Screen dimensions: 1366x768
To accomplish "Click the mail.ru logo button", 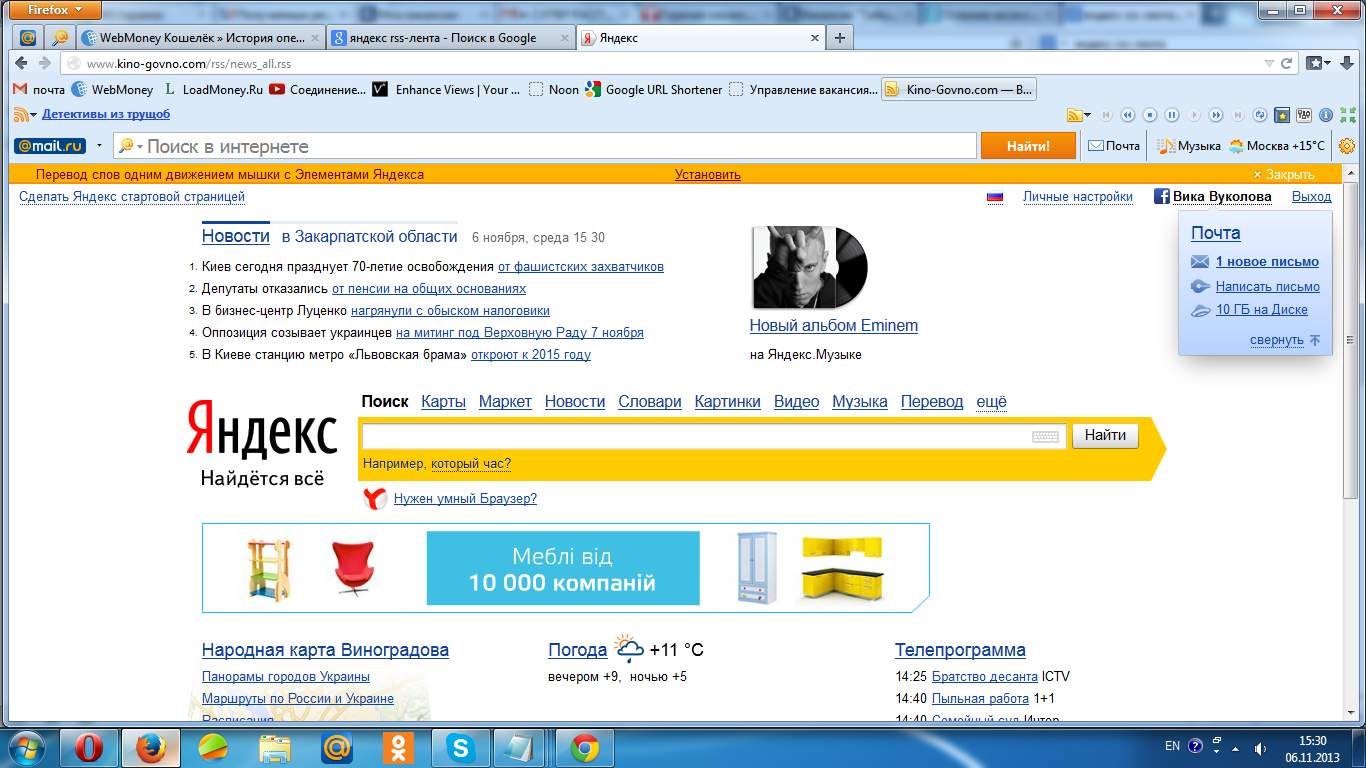I will coord(50,146).
